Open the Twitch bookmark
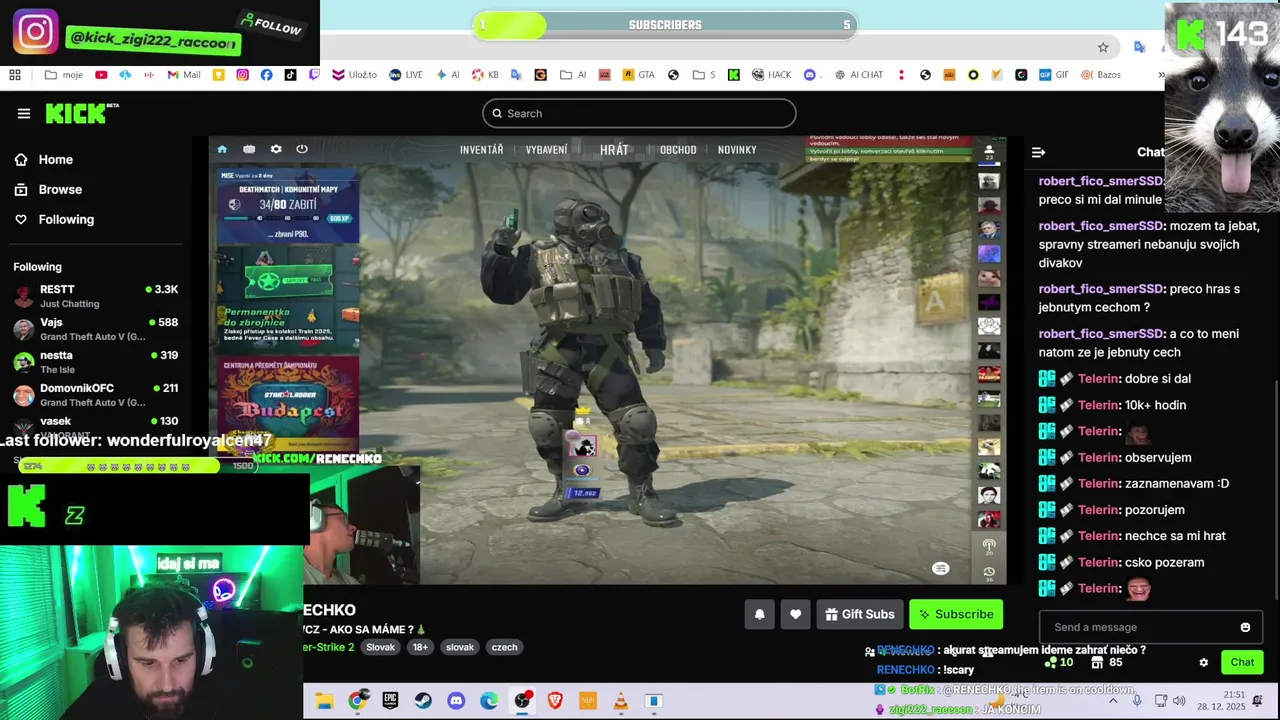 [314, 75]
